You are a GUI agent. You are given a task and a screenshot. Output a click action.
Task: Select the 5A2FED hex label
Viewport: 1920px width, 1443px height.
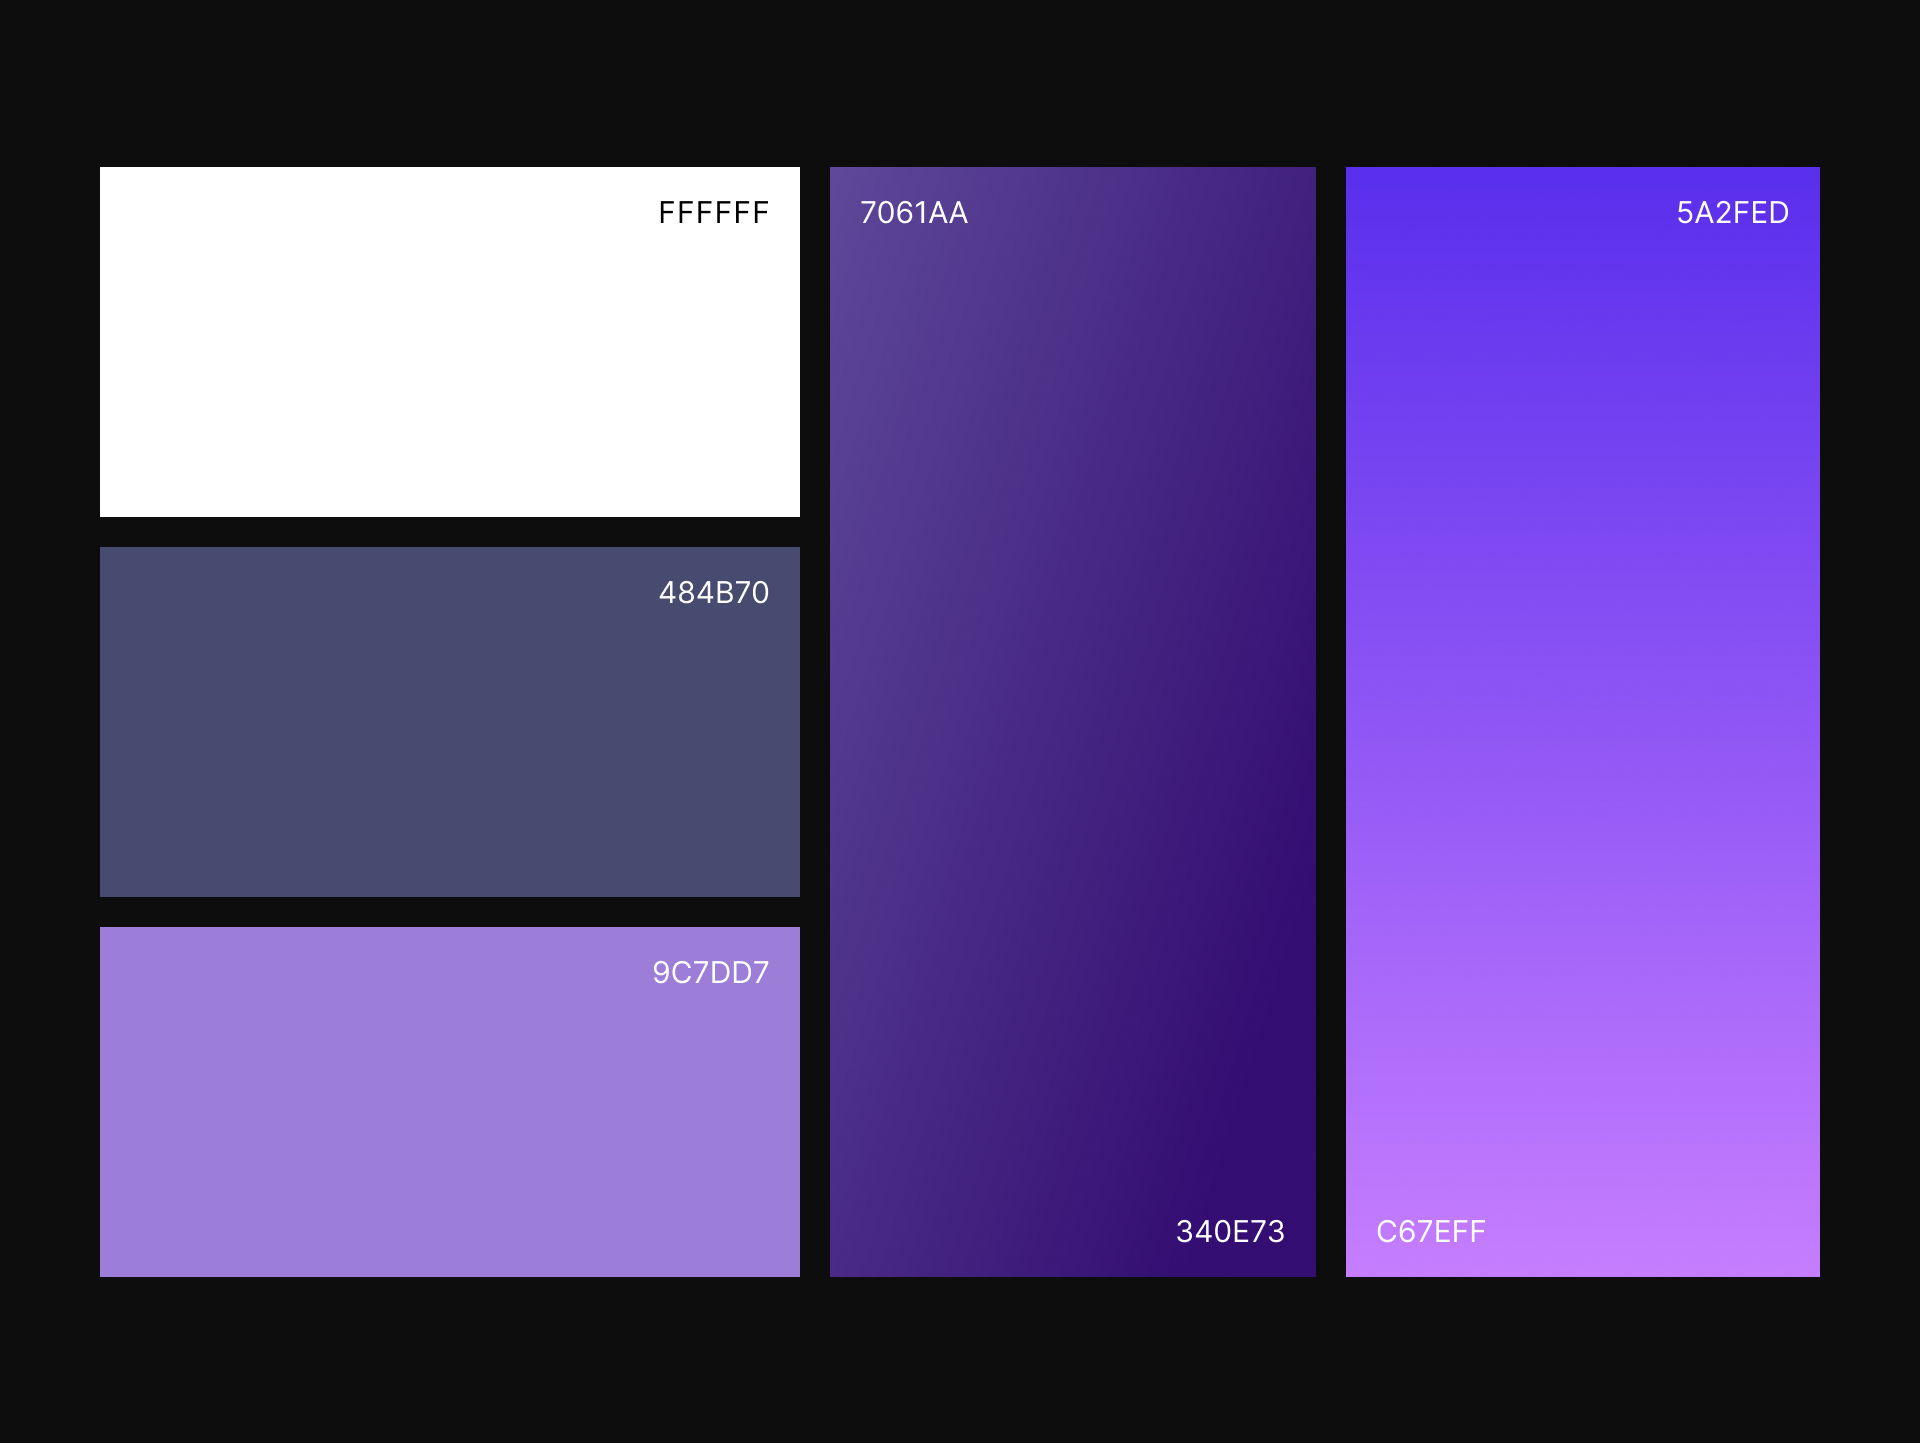tap(1732, 213)
